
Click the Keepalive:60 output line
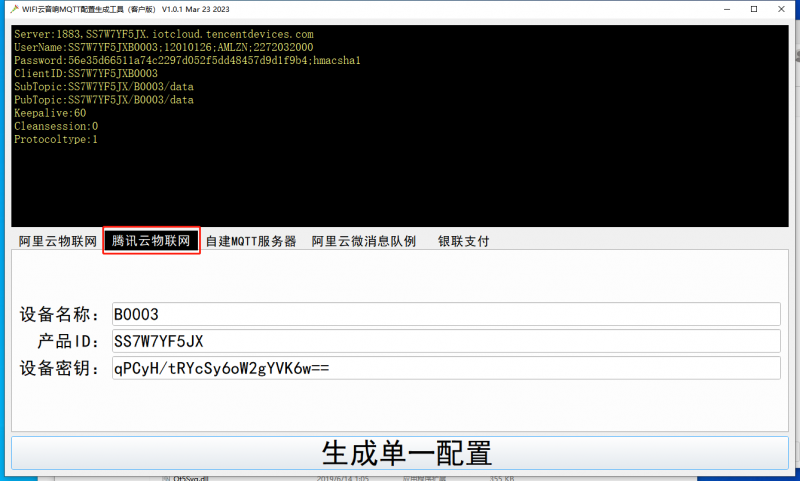(50, 113)
